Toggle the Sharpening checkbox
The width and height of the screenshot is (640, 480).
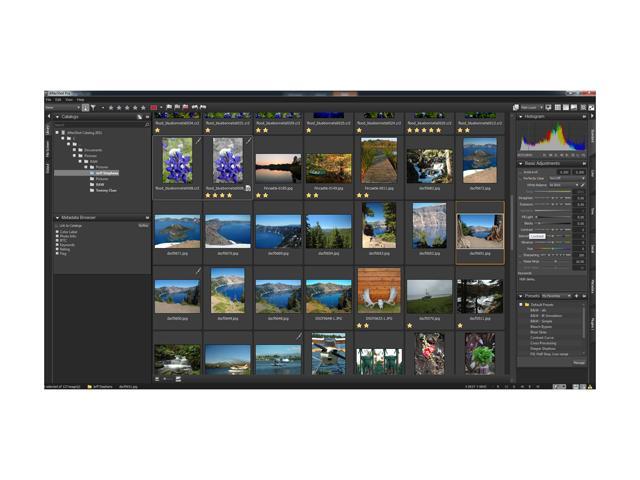520,255
